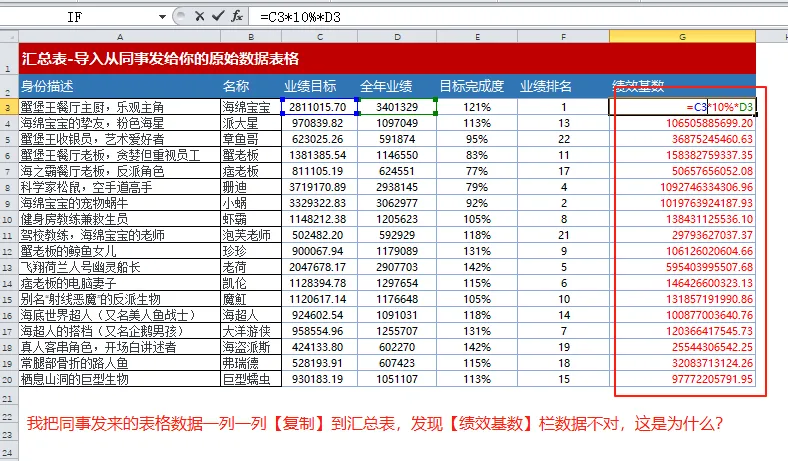Select cell with value 2907703
788x461 pixels.
(x=397, y=267)
